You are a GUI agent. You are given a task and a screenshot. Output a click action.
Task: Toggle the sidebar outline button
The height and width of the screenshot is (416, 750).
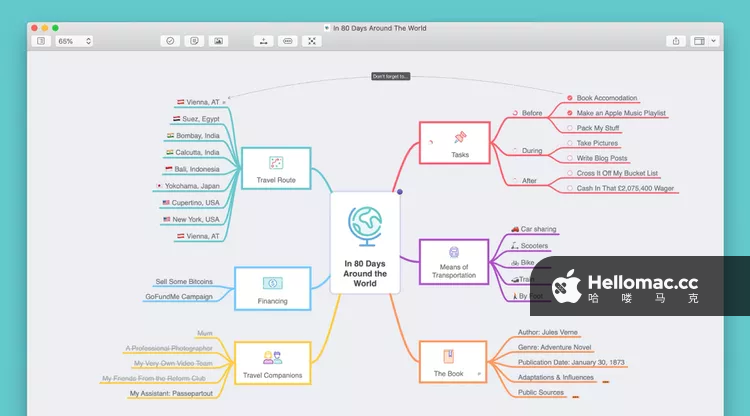[41, 41]
